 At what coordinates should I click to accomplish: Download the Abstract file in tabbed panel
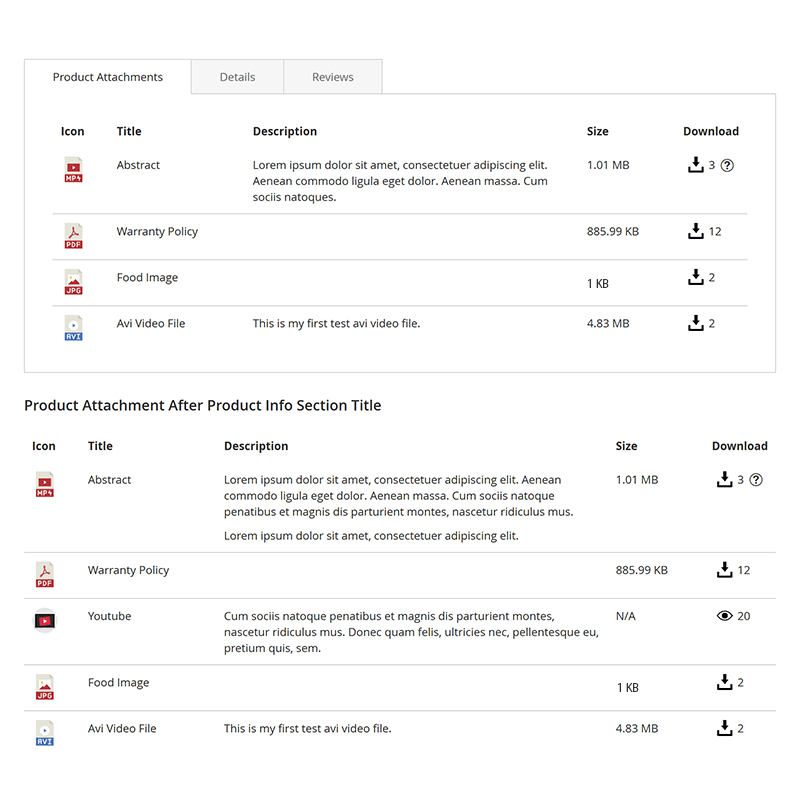696,165
